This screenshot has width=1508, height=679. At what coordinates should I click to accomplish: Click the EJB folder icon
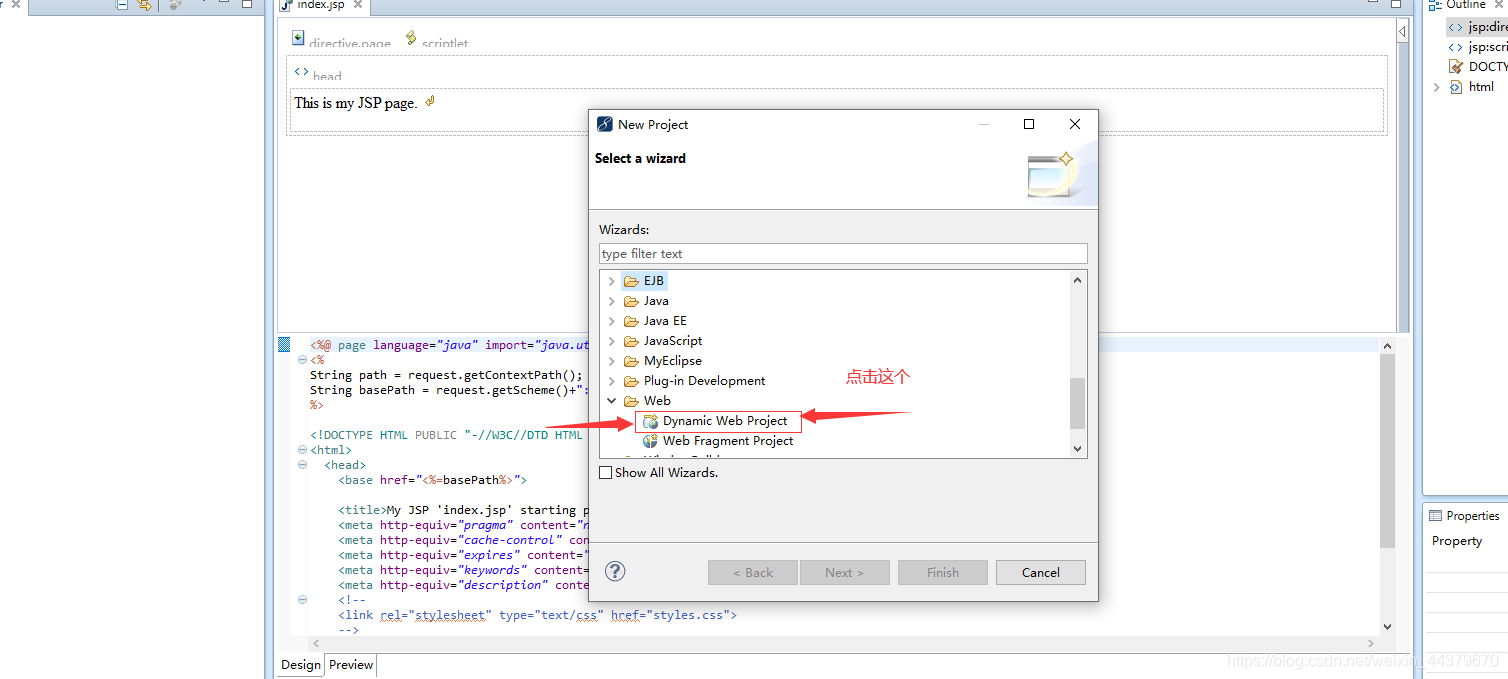[x=631, y=281]
